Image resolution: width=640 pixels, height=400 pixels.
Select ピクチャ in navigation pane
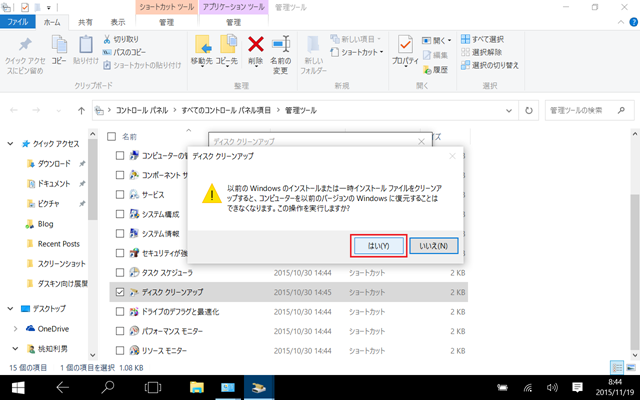click(x=49, y=204)
